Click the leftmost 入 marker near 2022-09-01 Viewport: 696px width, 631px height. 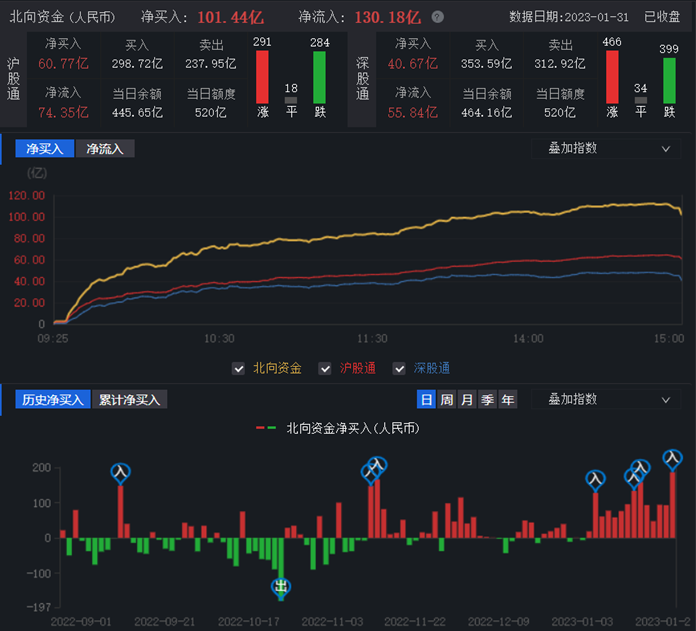121,471
